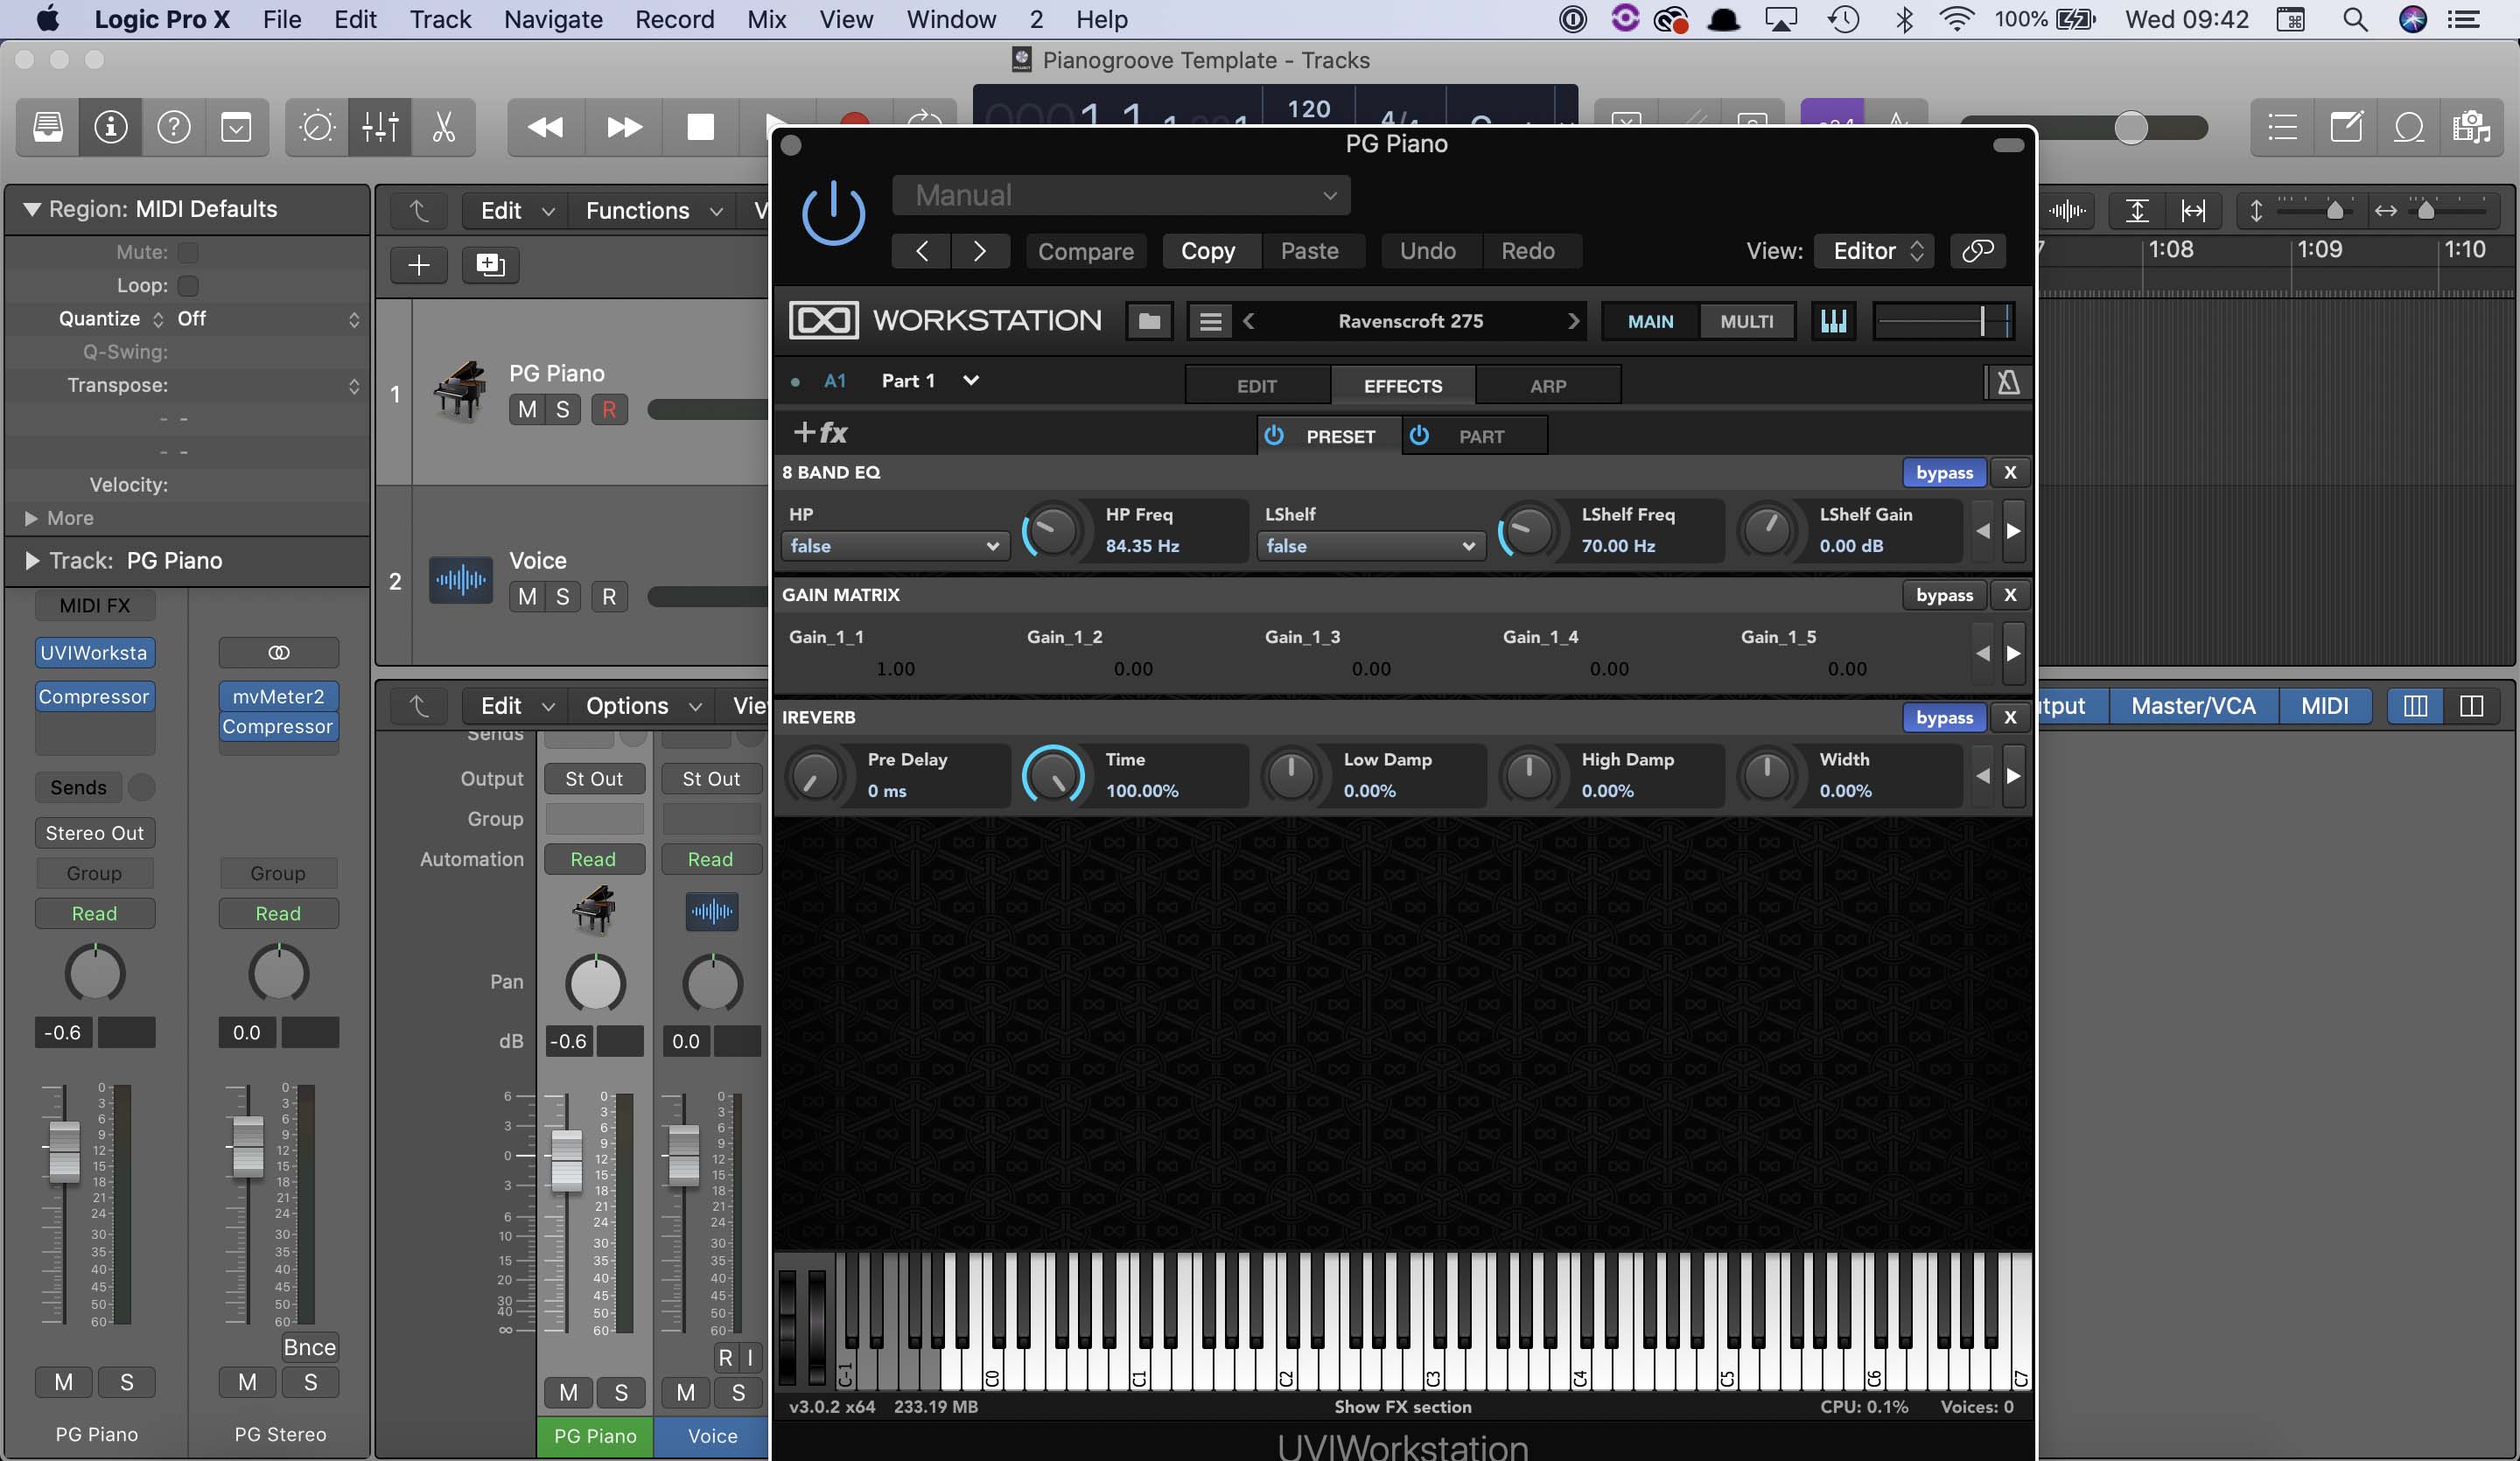Open the Note Pads icon
Viewport: 2520px width, 1461px height.
tap(2346, 127)
